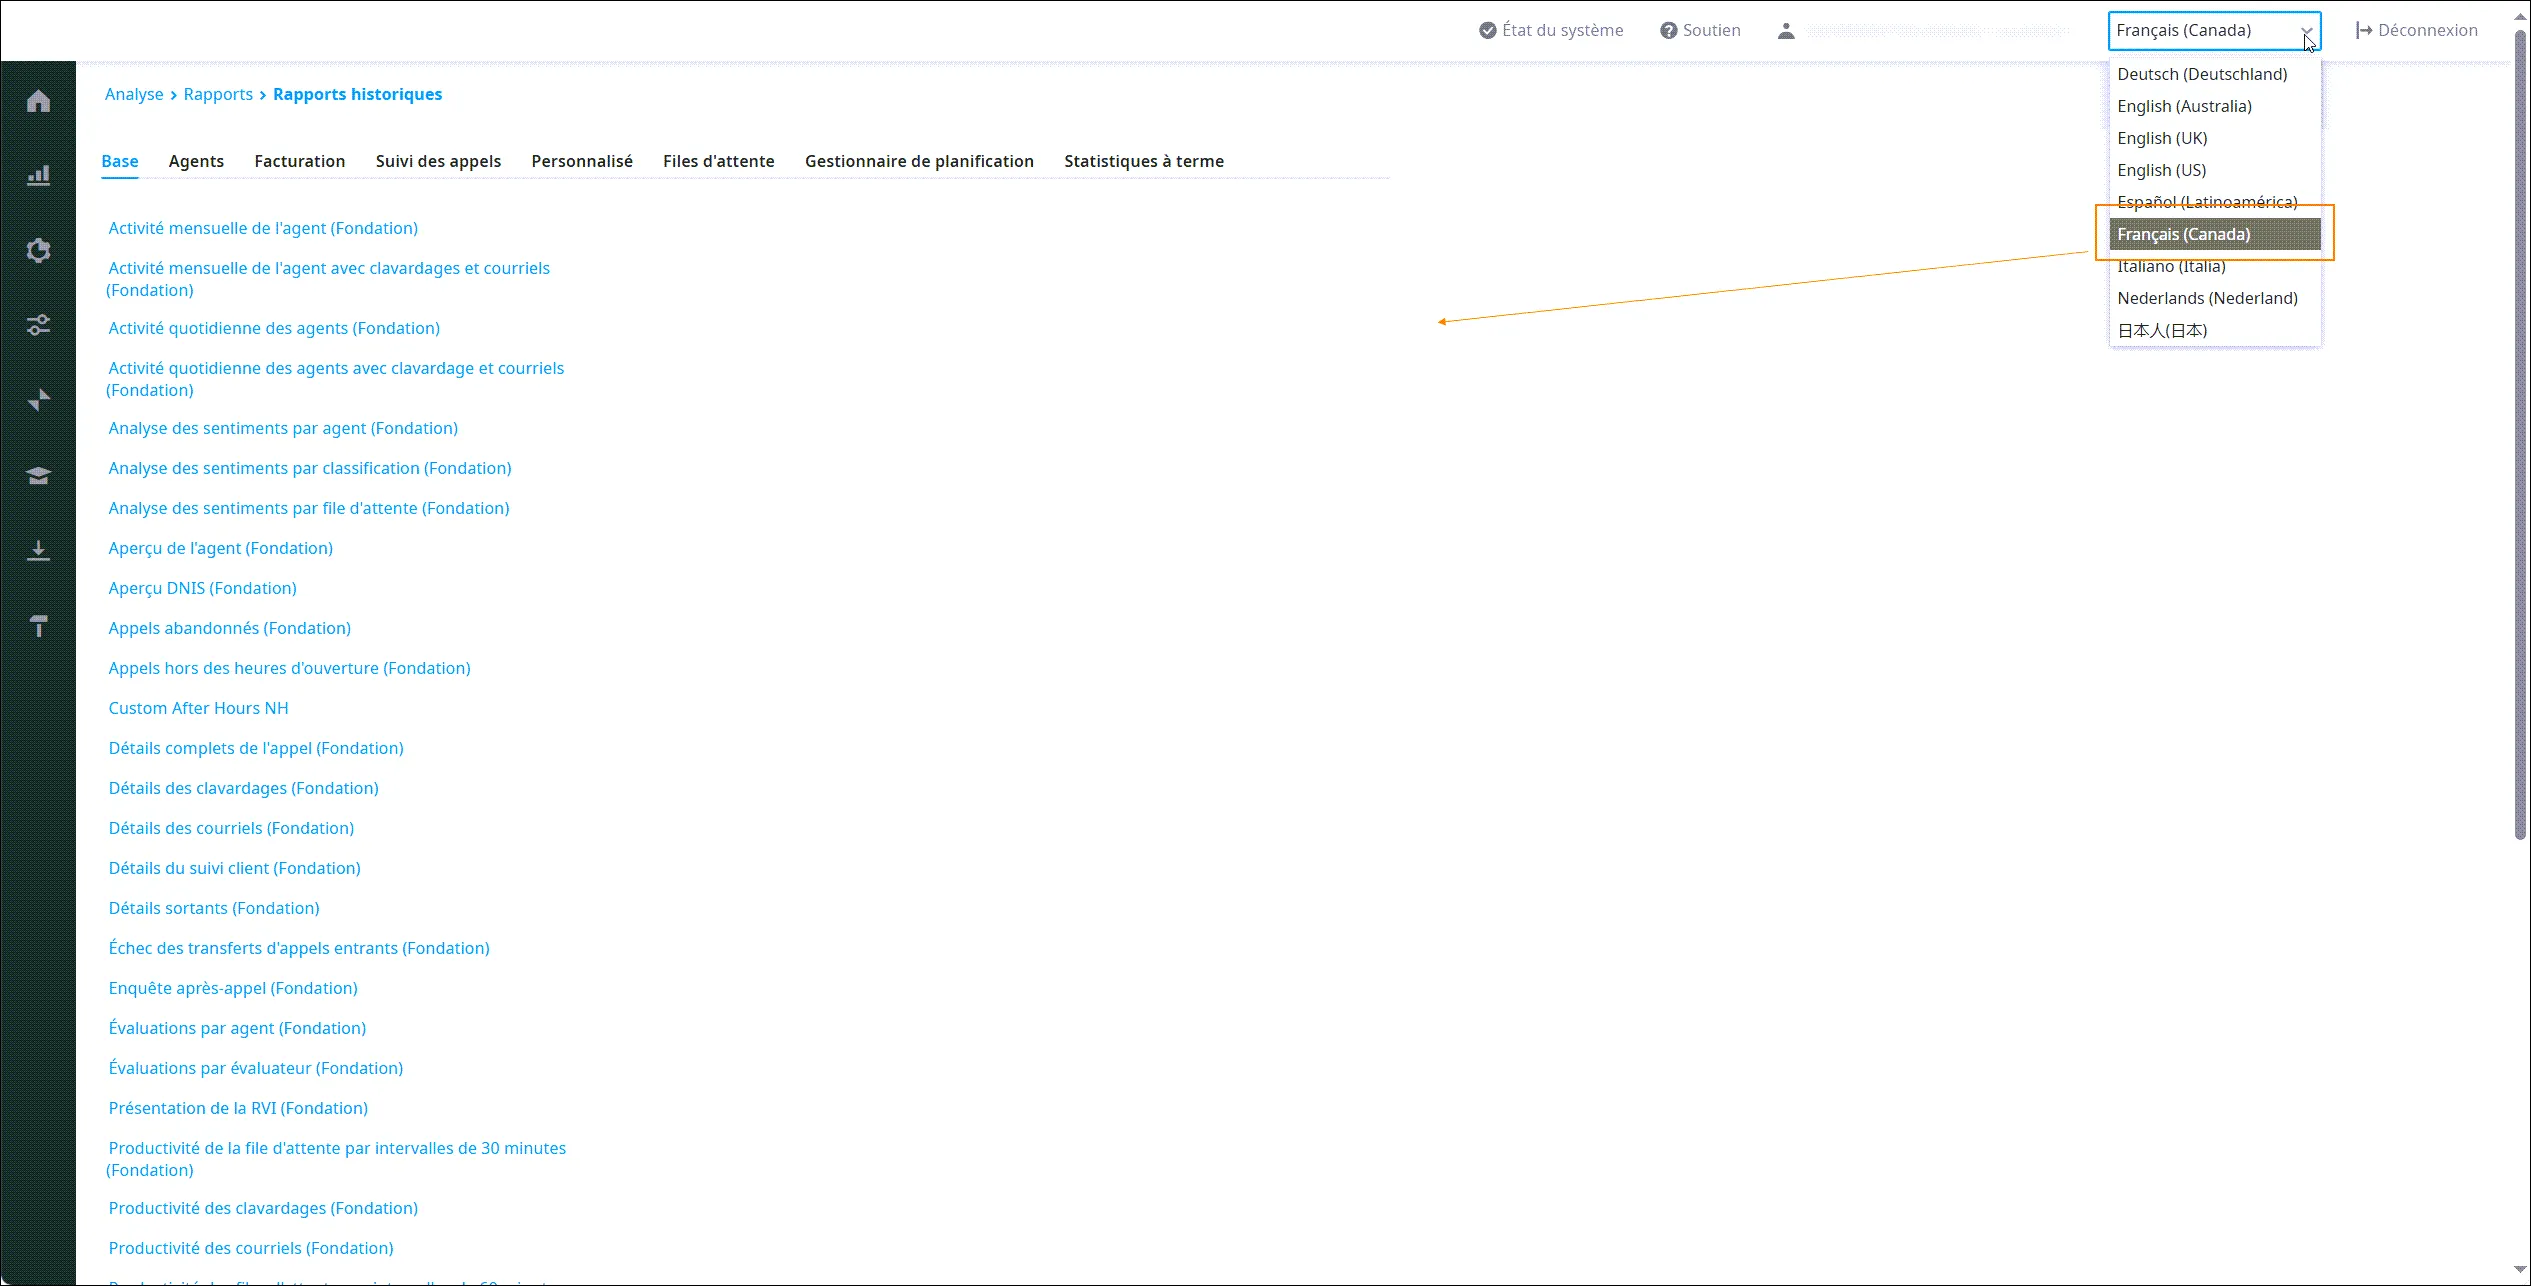This screenshot has width=2531, height=1286.
Task: Select Nederlands (Nederland) in the dropdown
Action: pyautogui.click(x=2207, y=298)
